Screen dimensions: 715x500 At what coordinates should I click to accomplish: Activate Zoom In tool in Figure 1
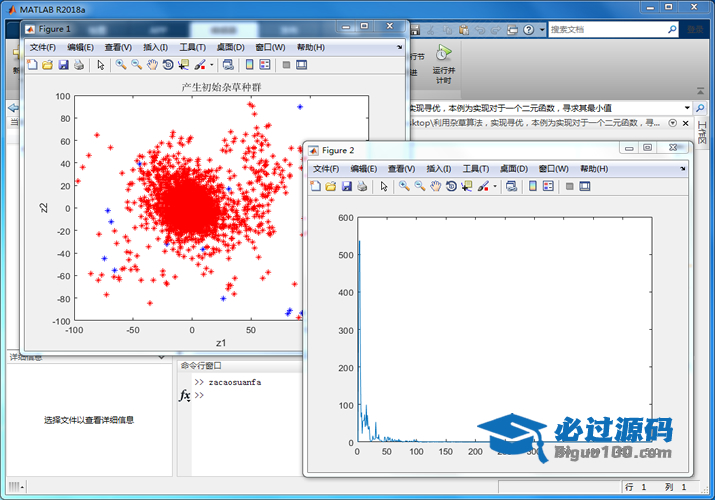tap(121, 65)
